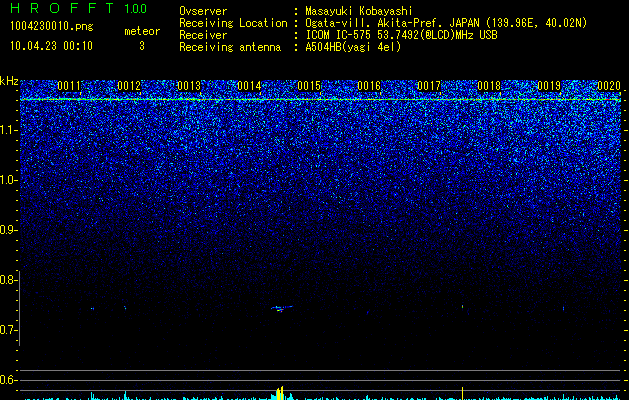Click the 0014 time marker
The image size is (629, 400).
(x=249, y=86)
